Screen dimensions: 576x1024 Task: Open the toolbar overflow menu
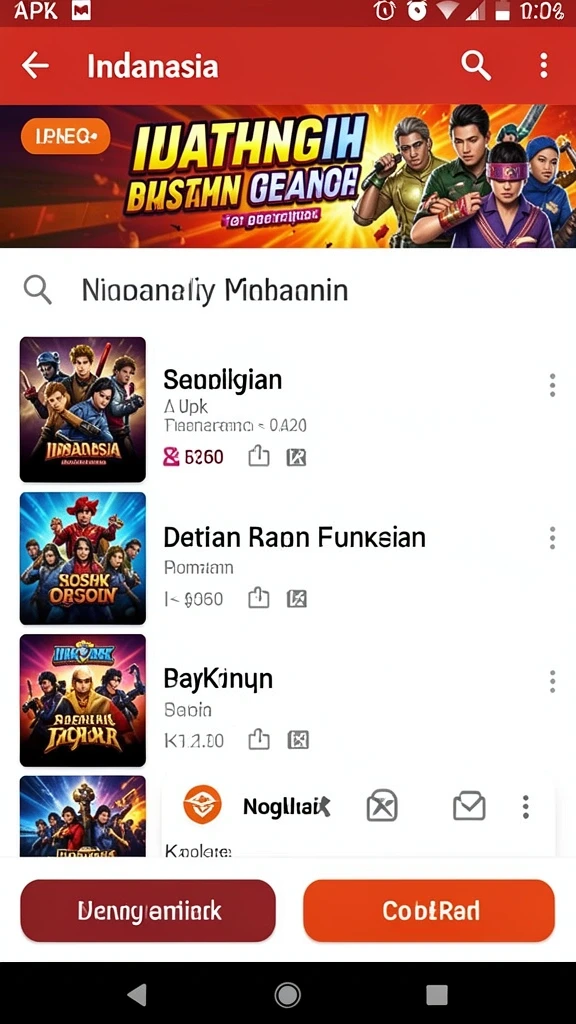[543, 66]
